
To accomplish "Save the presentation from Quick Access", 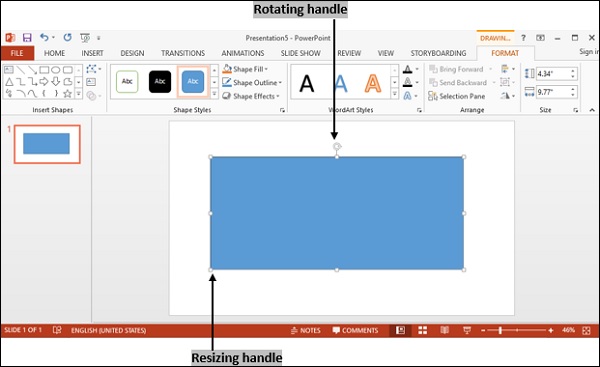I will click(27, 38).
